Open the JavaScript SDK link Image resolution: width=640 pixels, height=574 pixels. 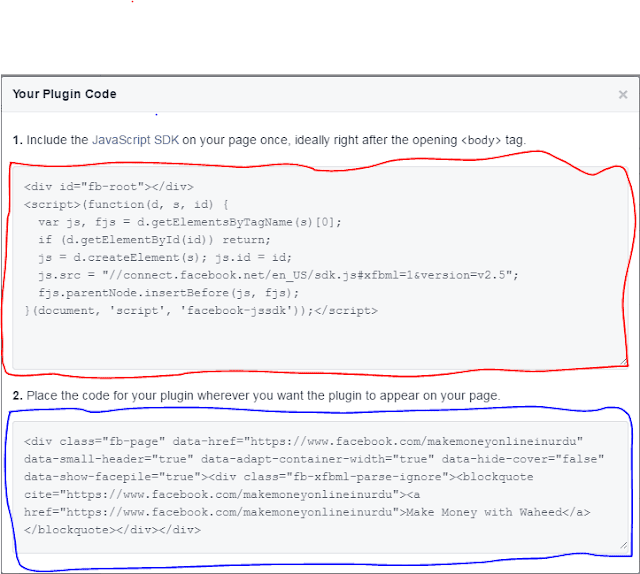tap(136, 140)
